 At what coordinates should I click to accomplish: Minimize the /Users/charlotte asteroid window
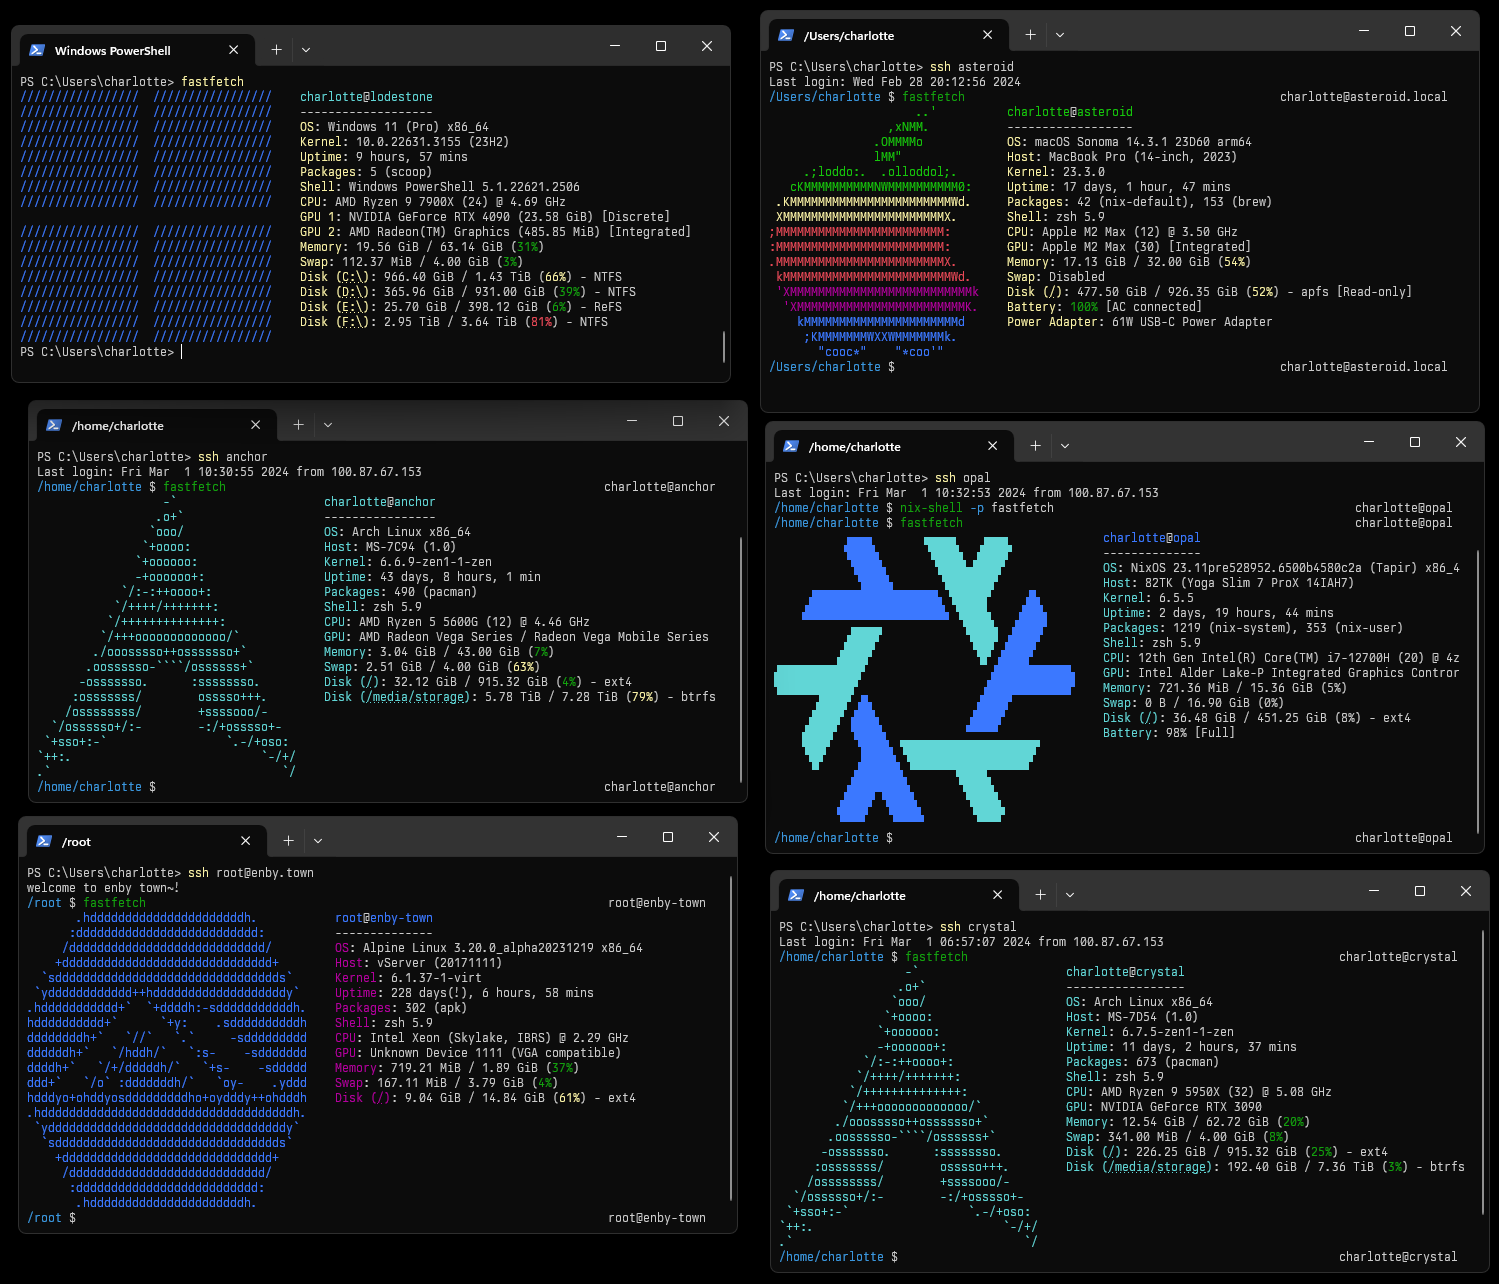(1364, 31)
